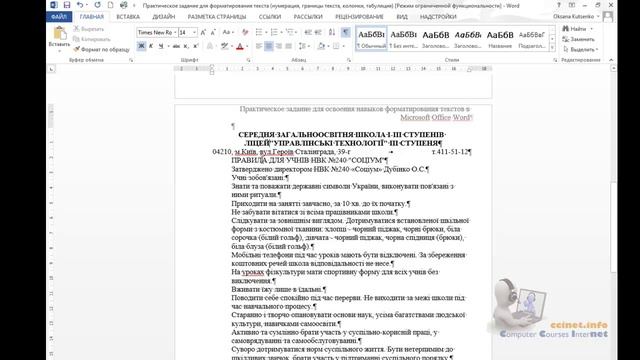
Task: Increase paragraph indent icon
Action: click(318, 32)
